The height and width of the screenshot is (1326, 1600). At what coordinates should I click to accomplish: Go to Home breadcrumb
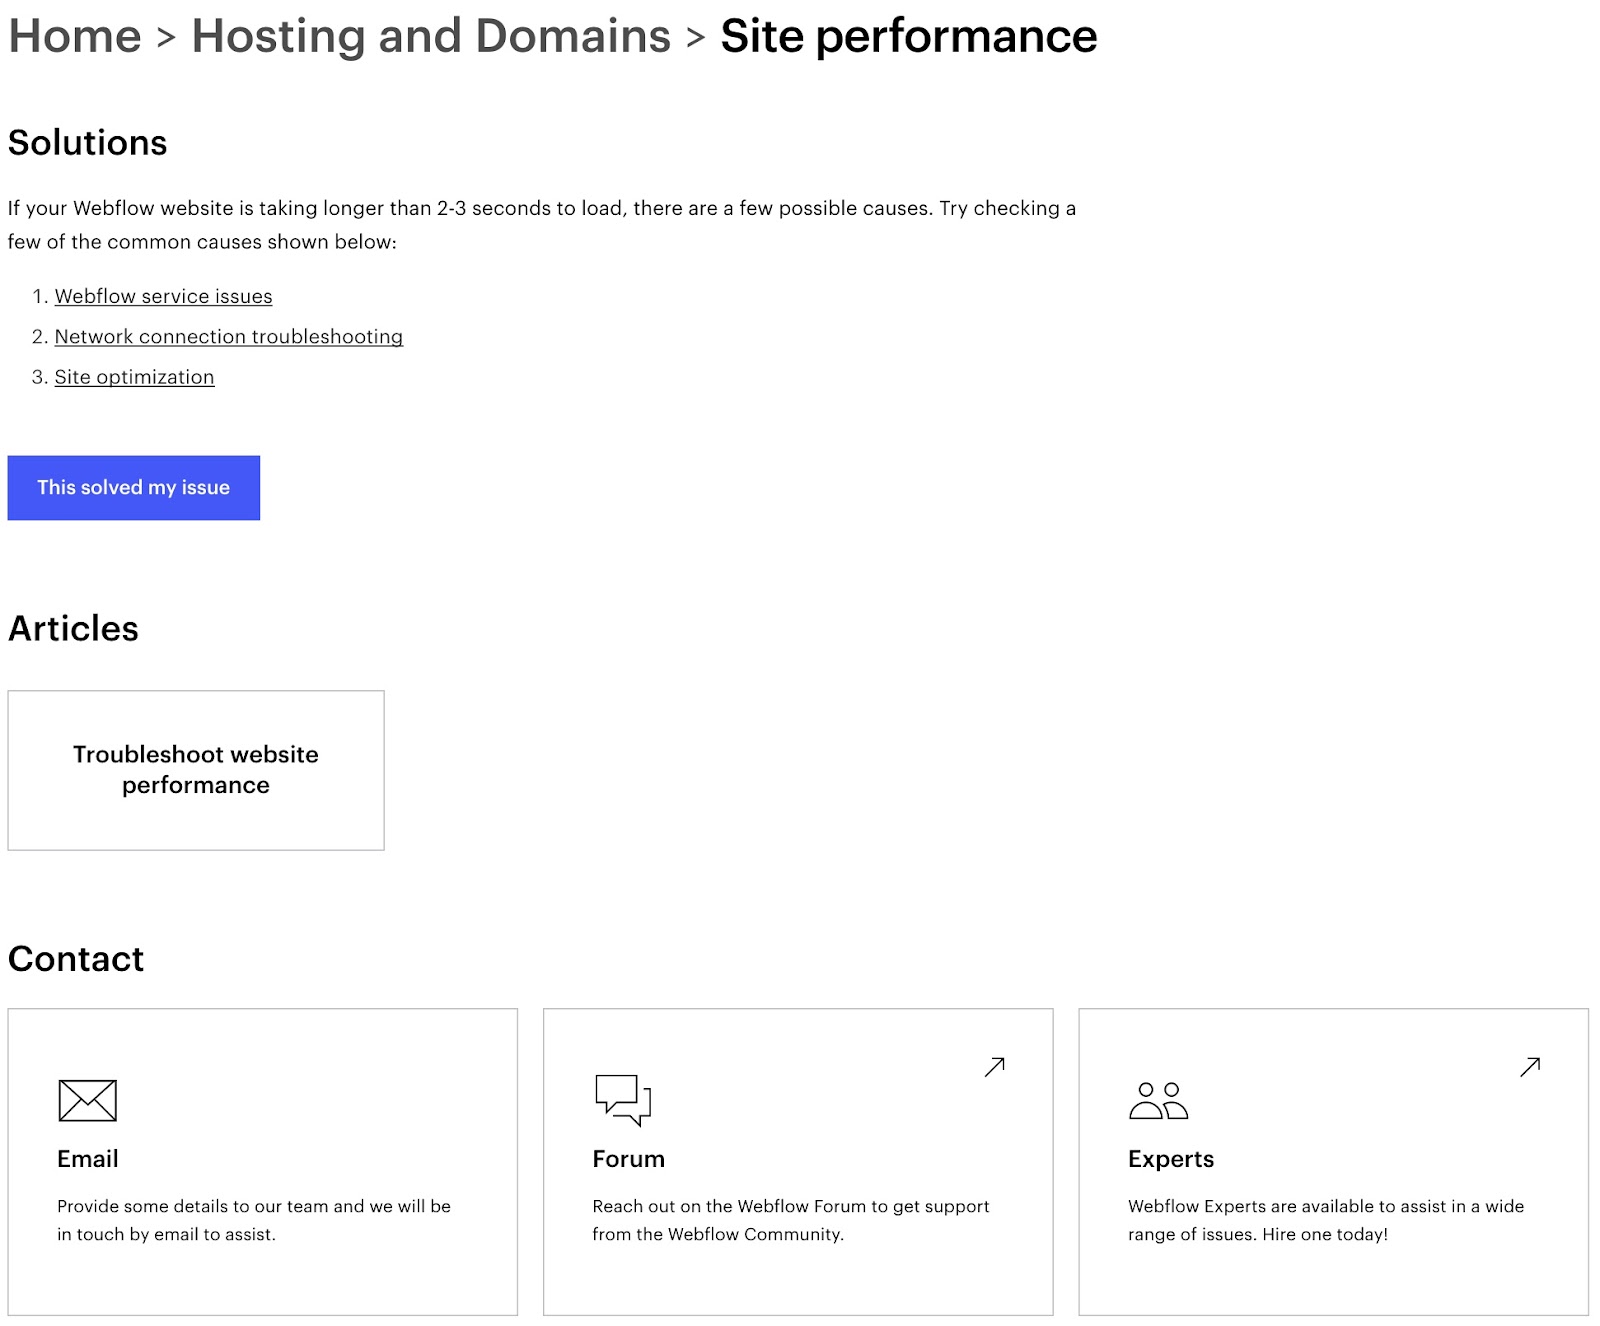[75, 36]
